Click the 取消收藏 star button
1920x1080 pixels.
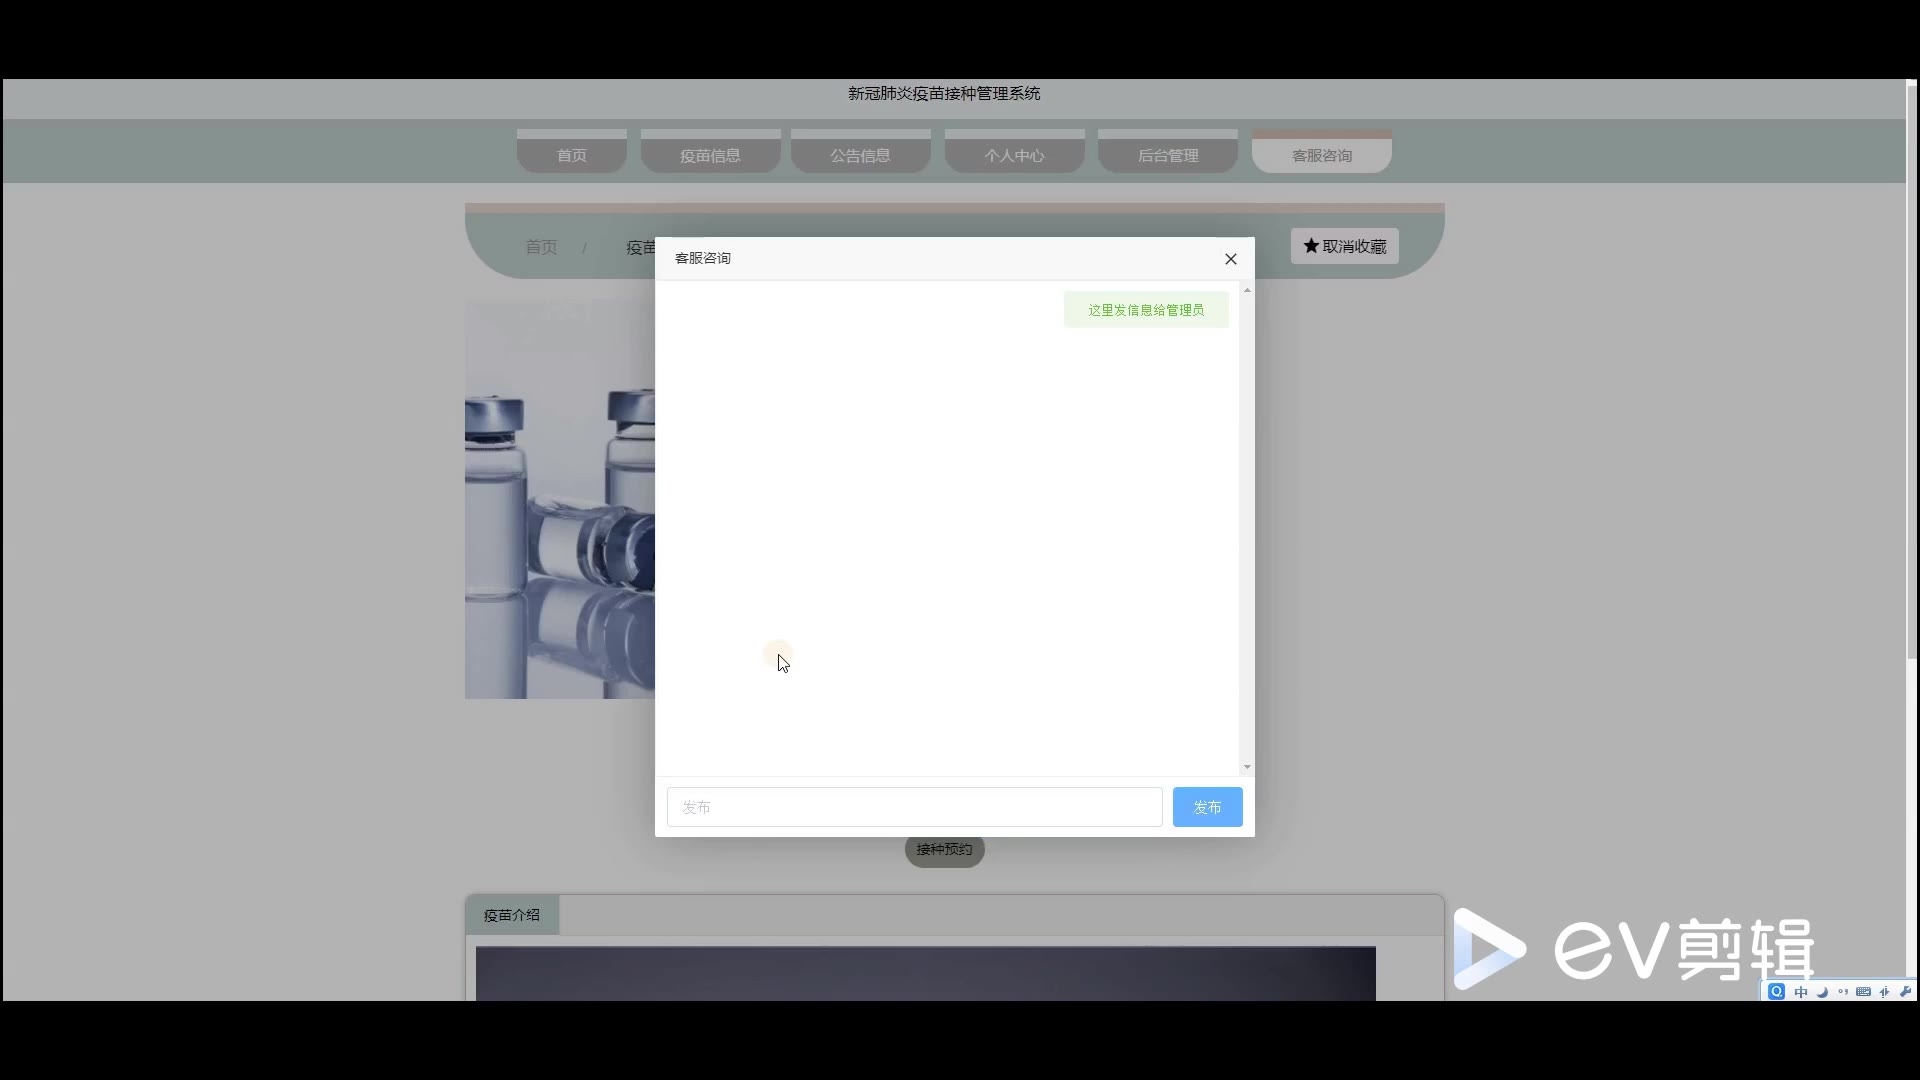click(1344, 246)
